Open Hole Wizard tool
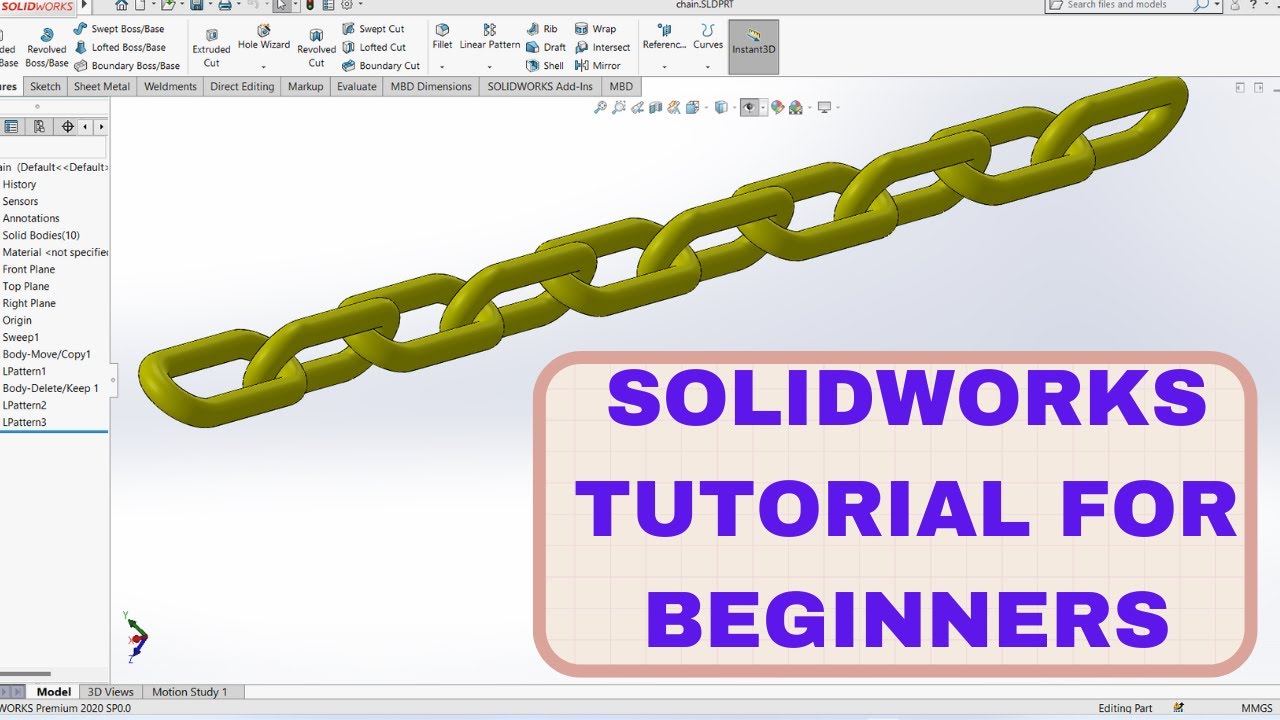Image resolution: width=1280 pixels, height=720 pixels. (264, 38)
